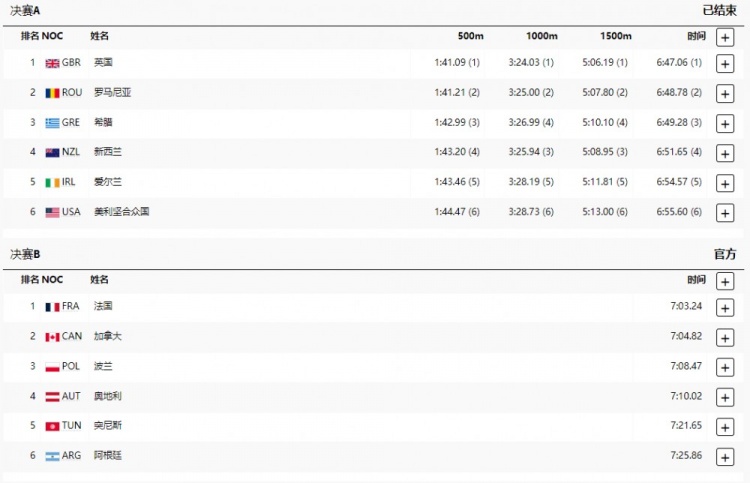
Task: Click the Great Britain flag icon
Action: (52, 62)
